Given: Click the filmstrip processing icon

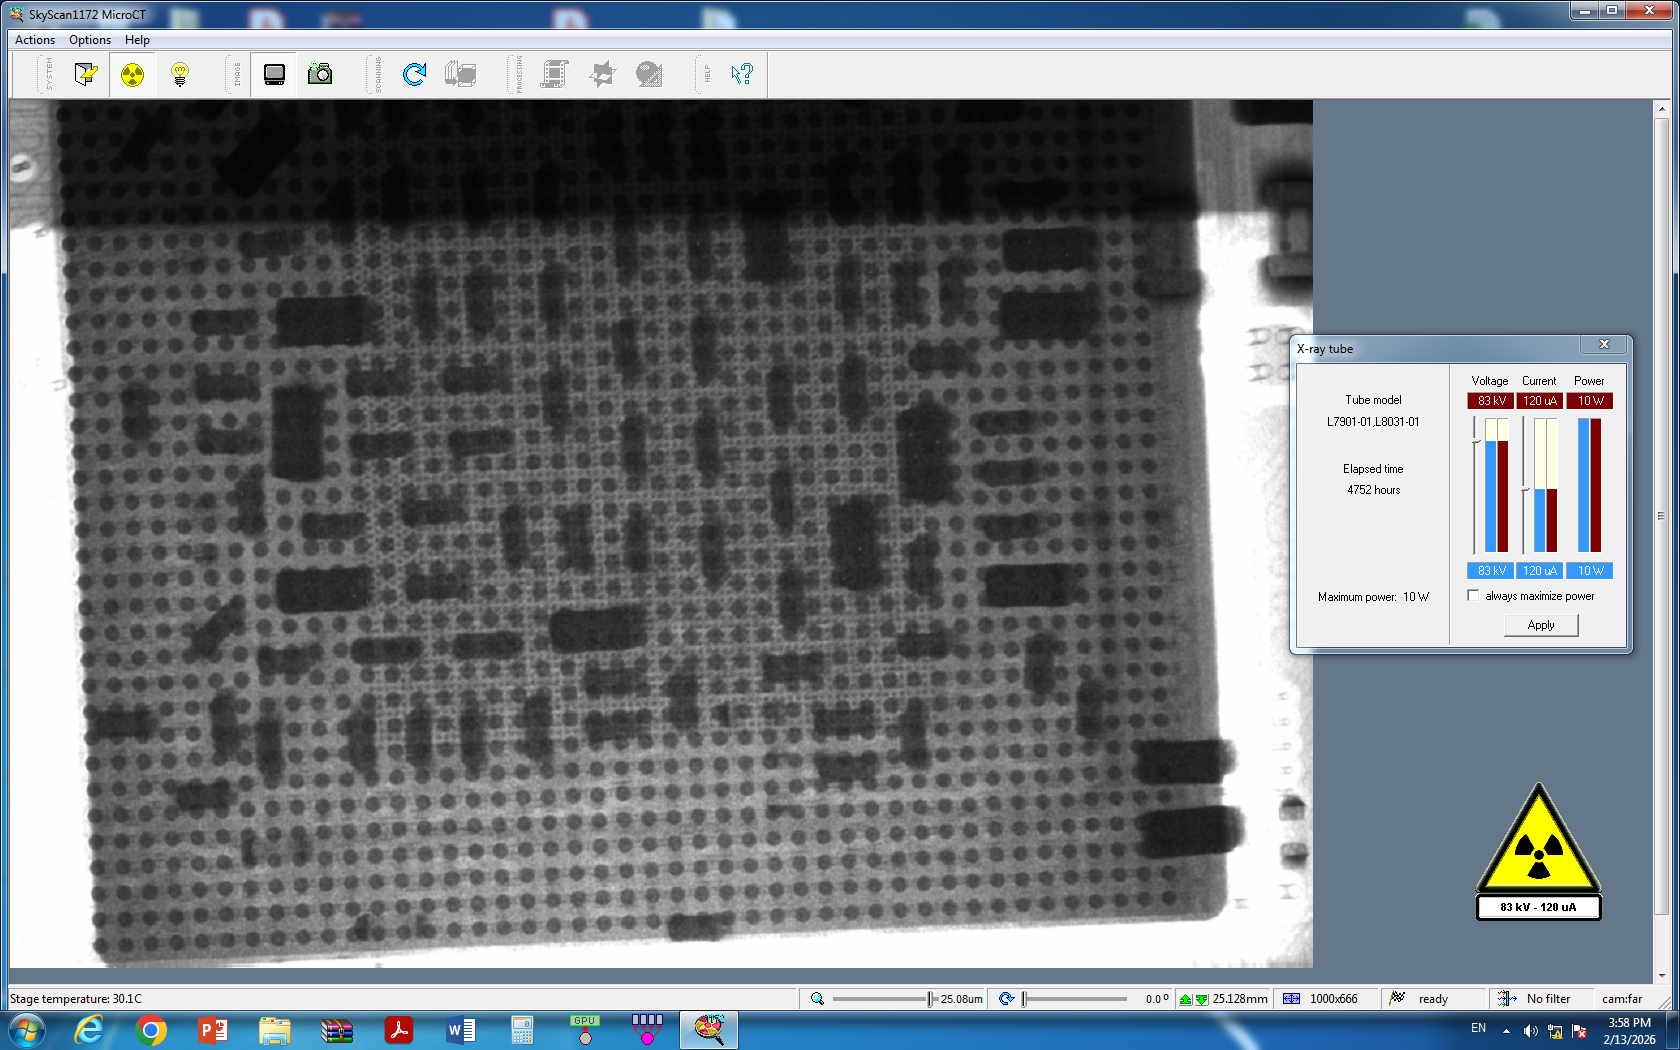Looking at the screenshot, I should [555, 74].
